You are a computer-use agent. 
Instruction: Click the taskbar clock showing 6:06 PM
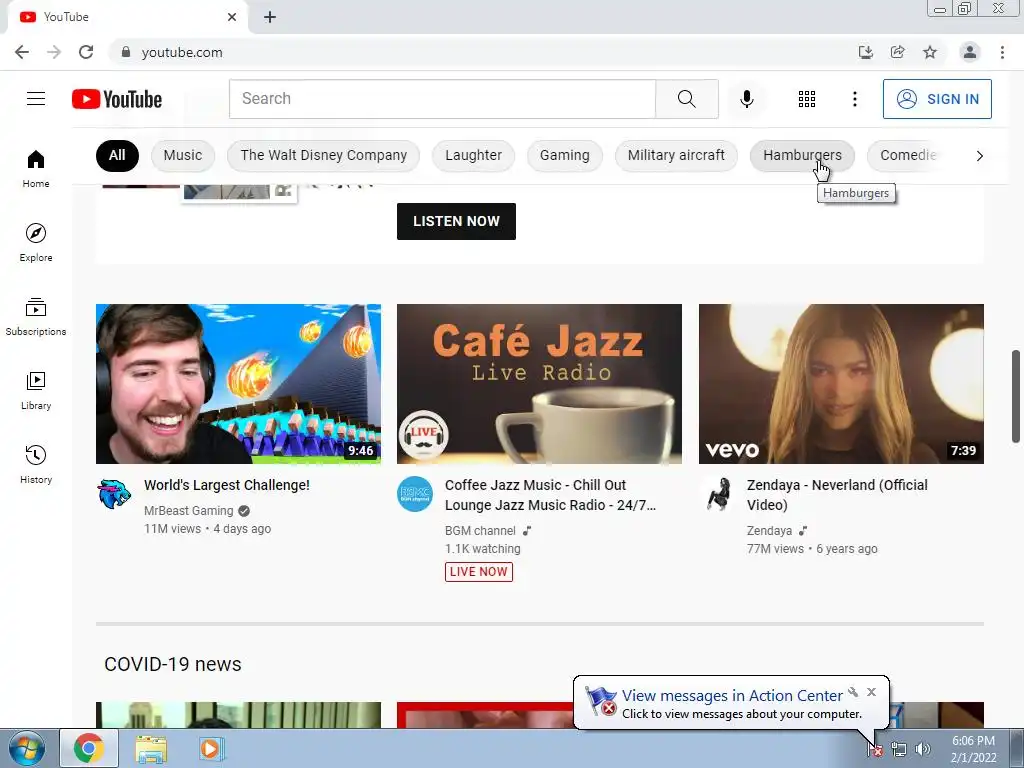tap(973, 749)
